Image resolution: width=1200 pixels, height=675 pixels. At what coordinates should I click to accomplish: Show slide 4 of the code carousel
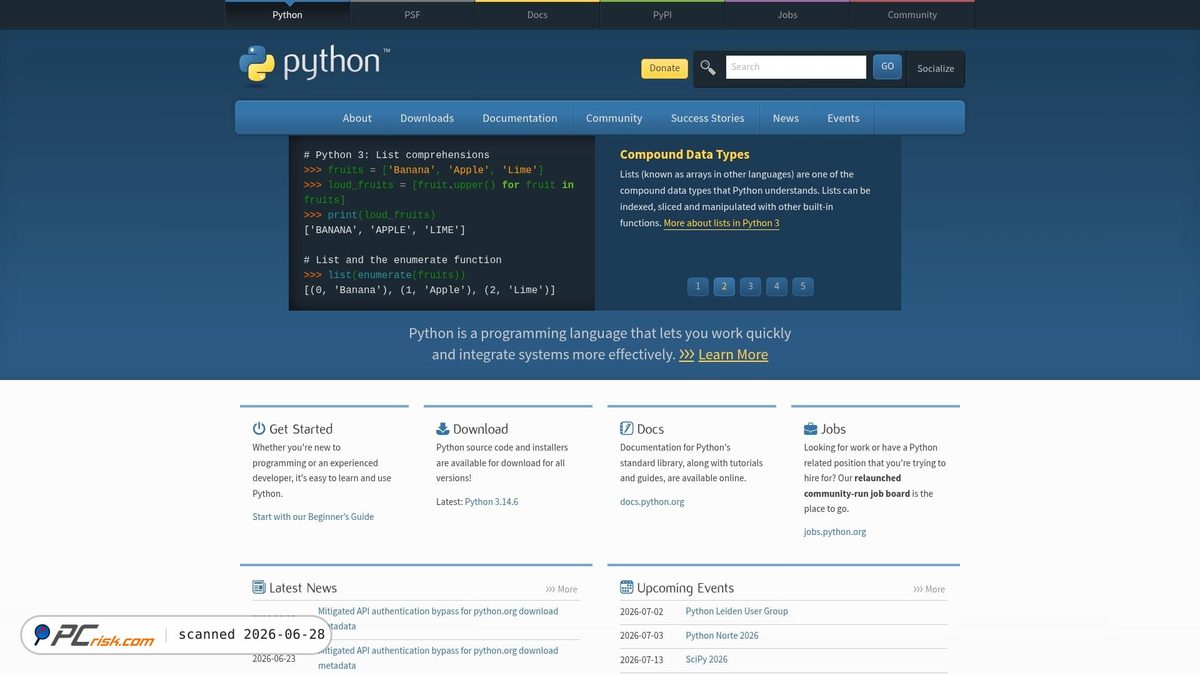pos(776,286)
